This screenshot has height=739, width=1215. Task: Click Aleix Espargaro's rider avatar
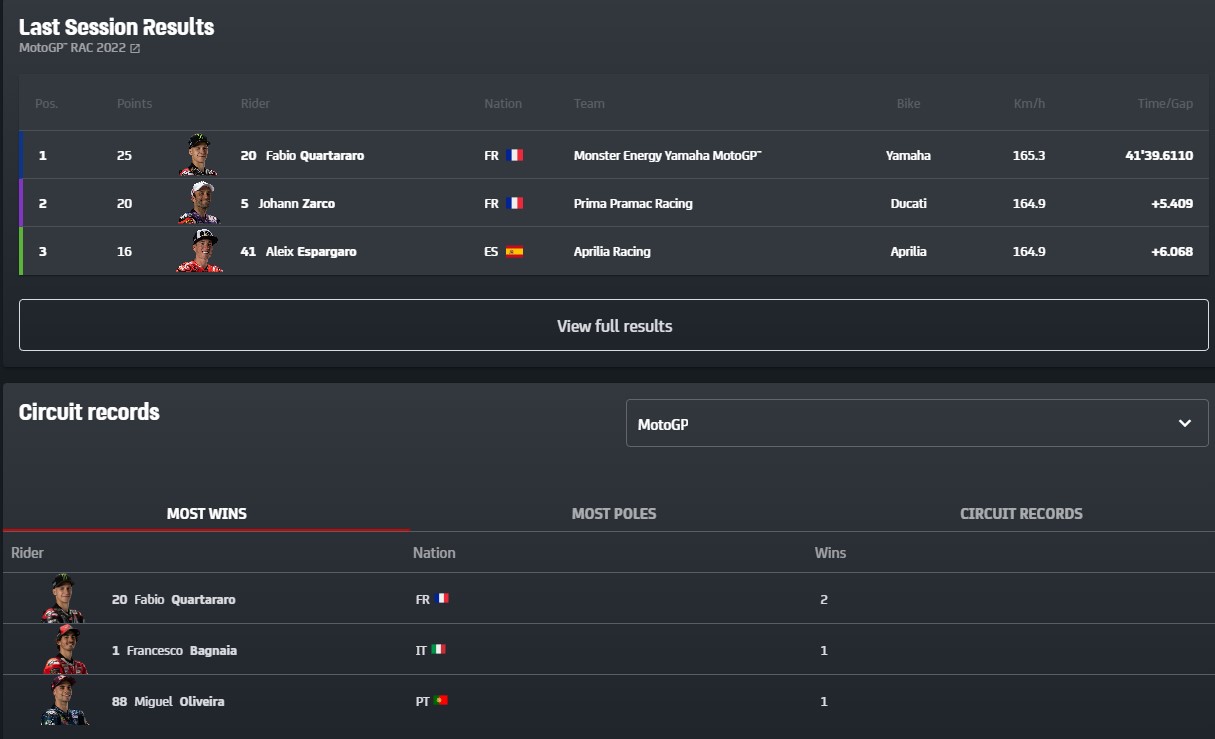pos(199,251)
